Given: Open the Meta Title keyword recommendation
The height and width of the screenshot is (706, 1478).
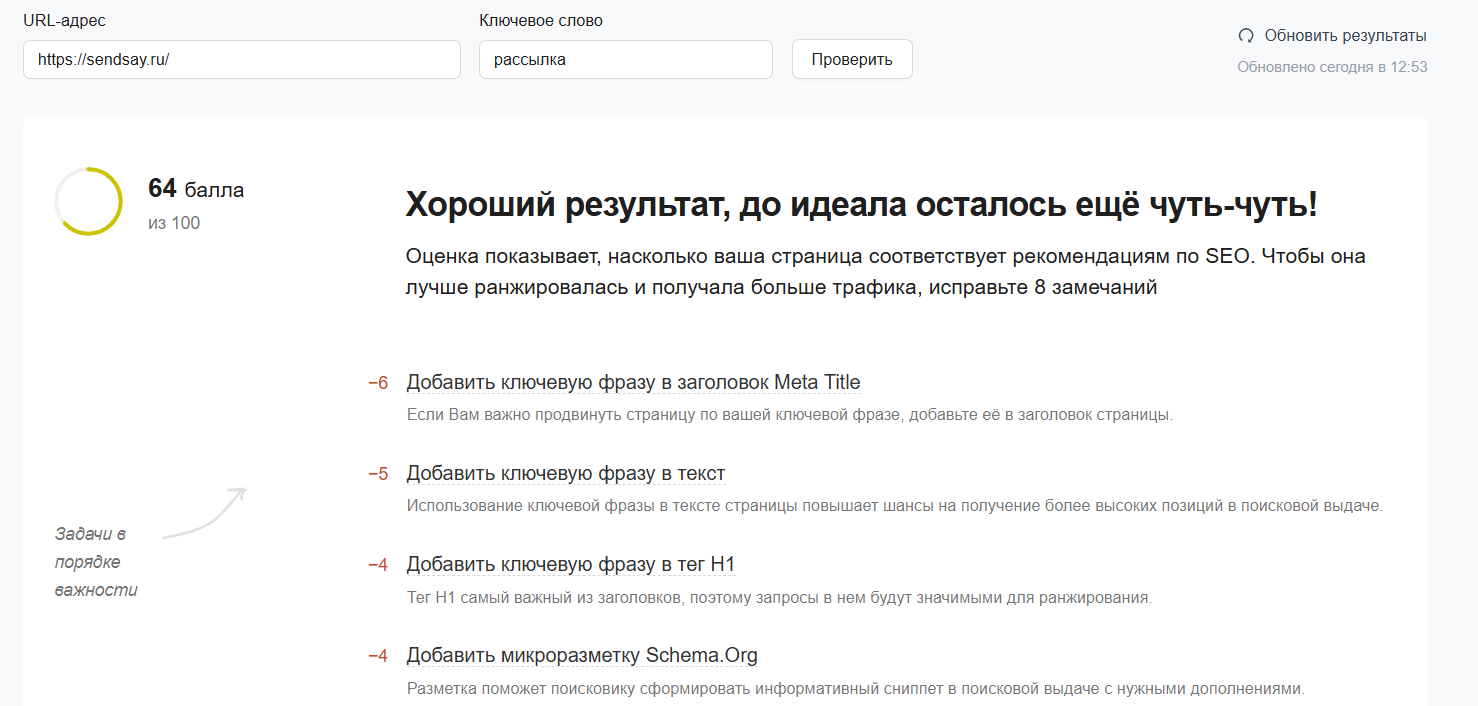Looking at the screenshot, I should (631, 381).
